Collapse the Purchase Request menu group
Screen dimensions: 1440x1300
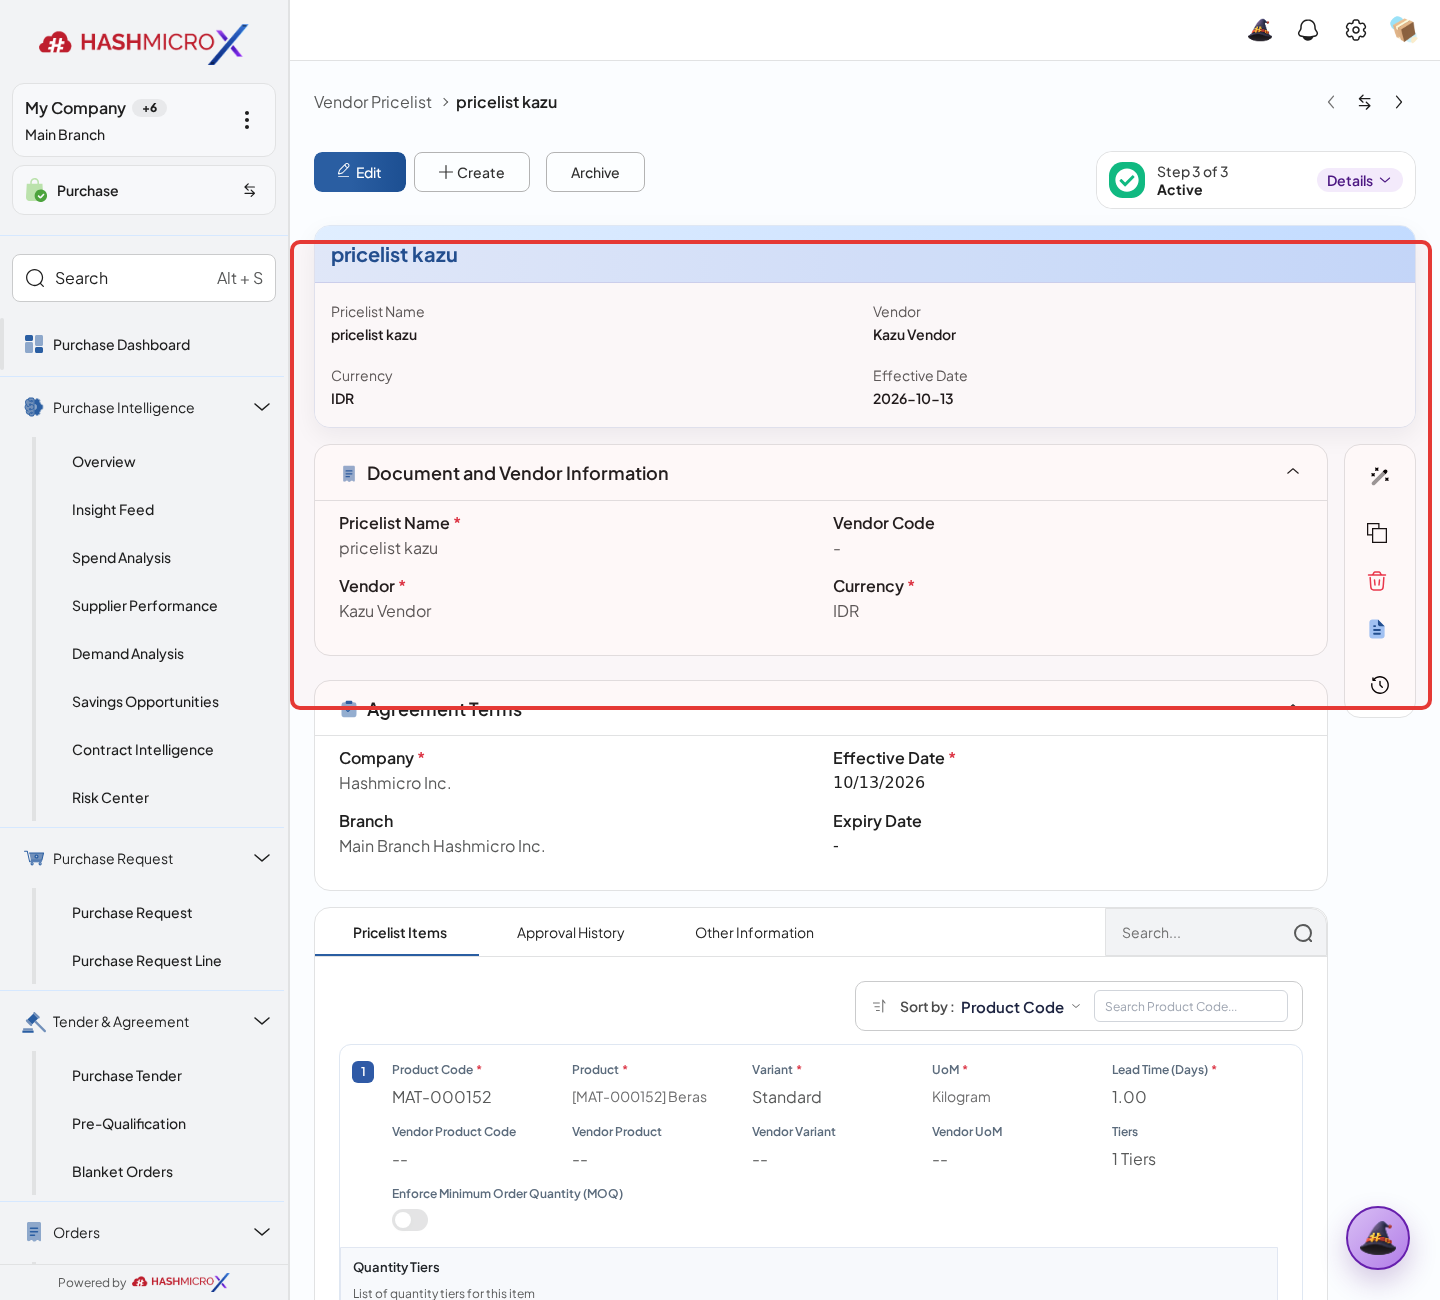pyautogui.click(x=262, y=858)
